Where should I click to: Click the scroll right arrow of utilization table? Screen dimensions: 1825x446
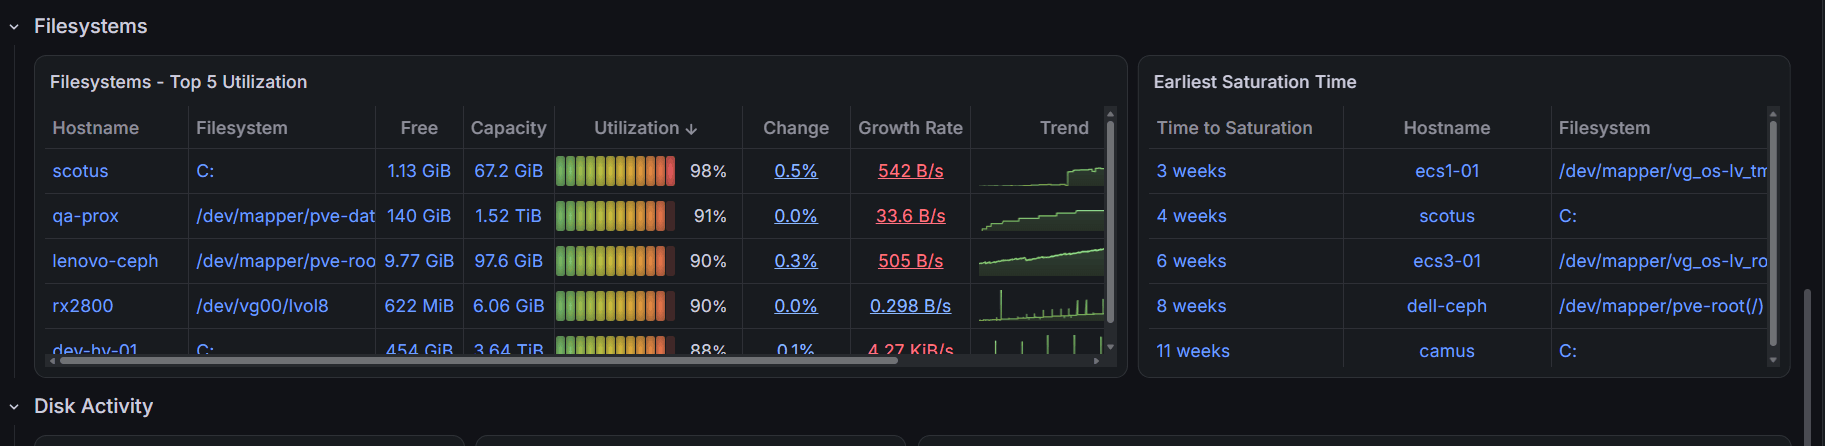(x=1097, y=360)
